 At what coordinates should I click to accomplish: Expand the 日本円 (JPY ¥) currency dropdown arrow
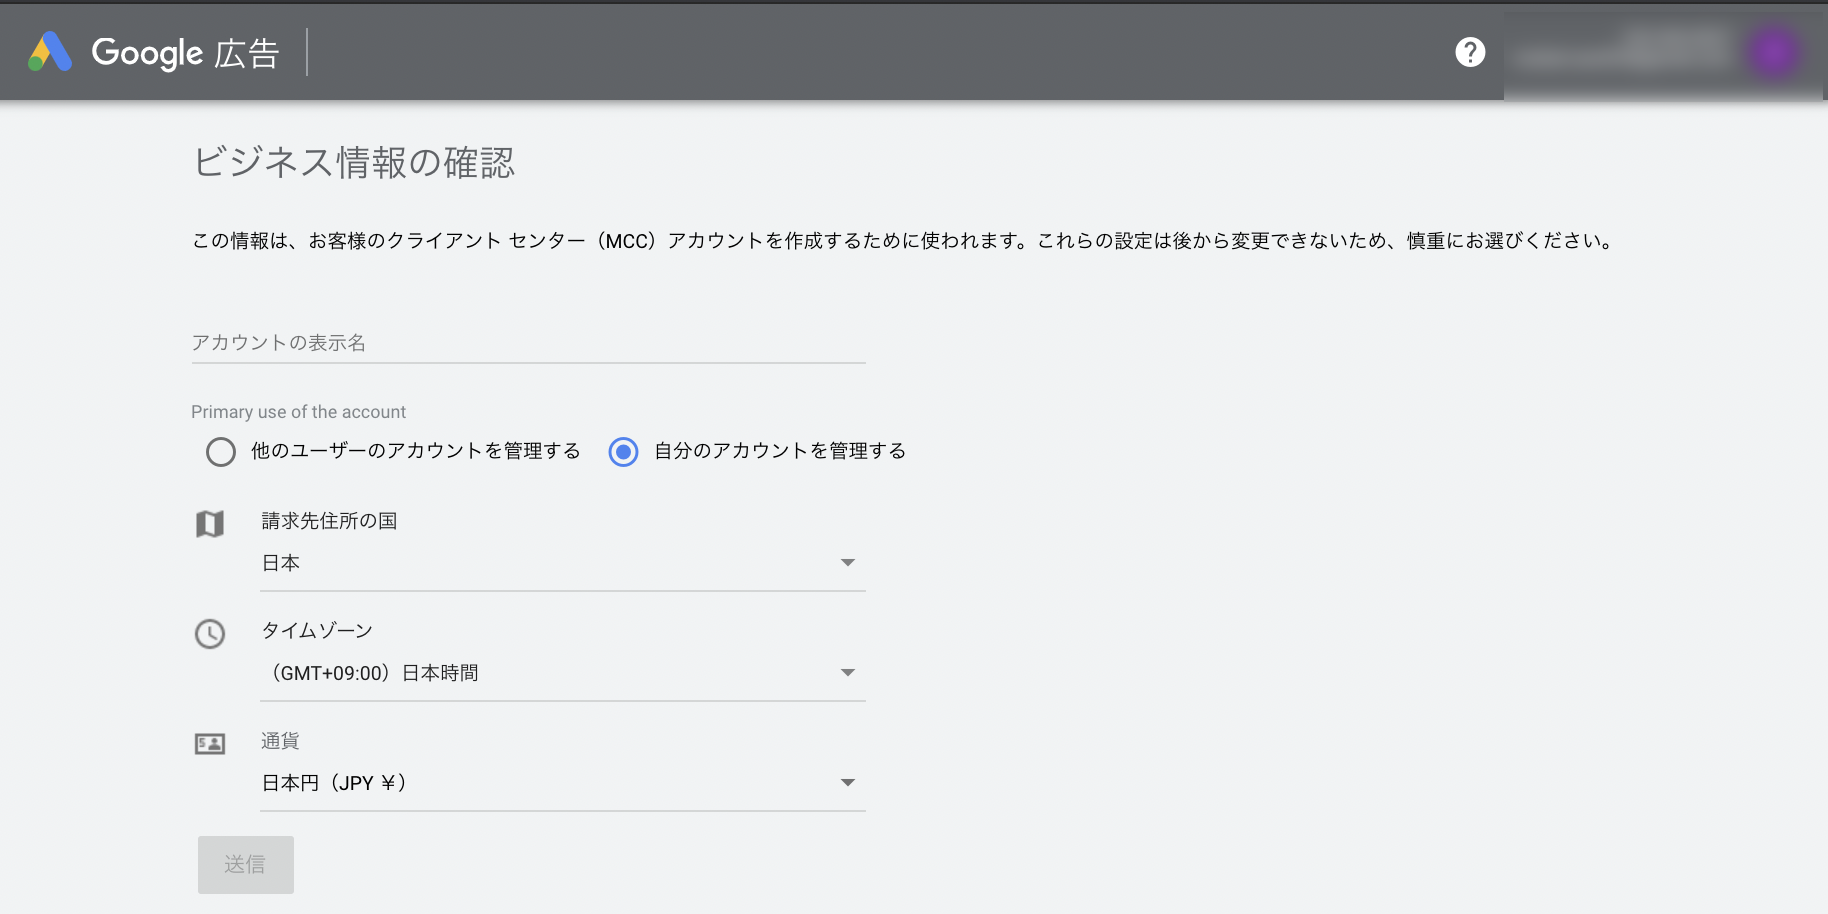point(848,783)
